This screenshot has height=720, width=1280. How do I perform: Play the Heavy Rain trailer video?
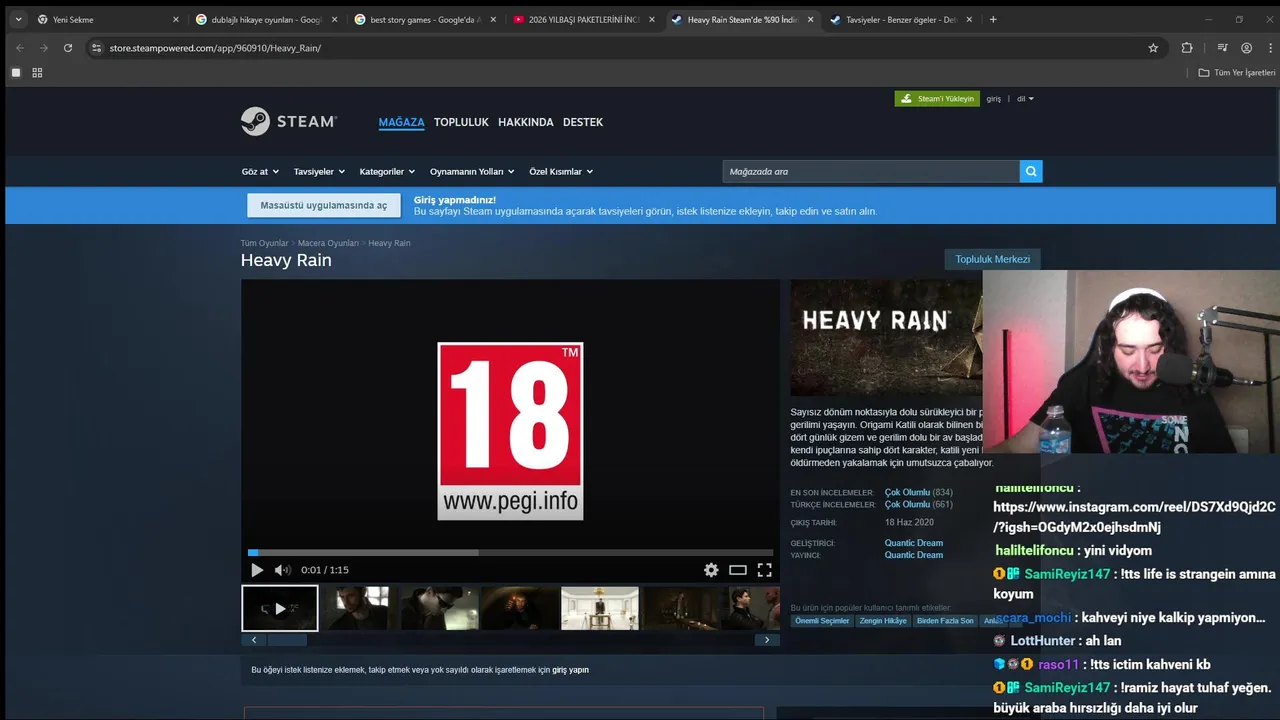(257, 570)
